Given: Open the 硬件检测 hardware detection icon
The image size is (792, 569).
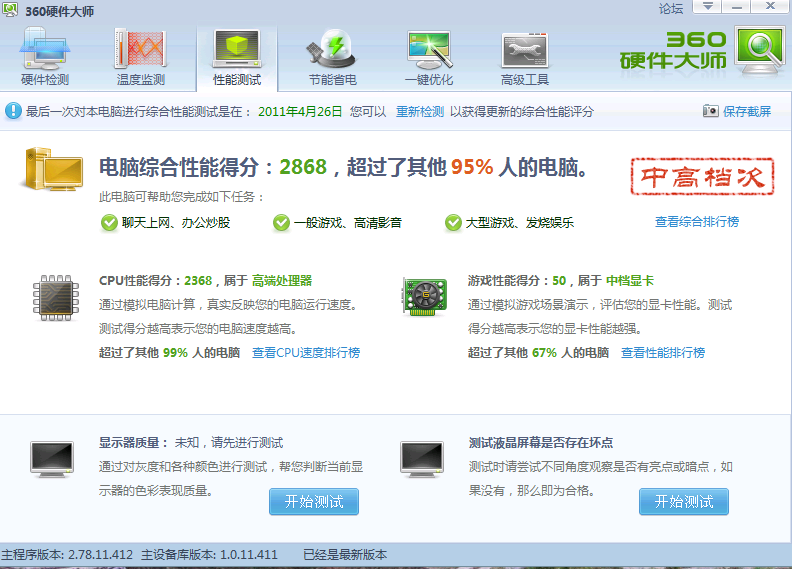Looking at the screenshot, I should (x=44, y=48).
